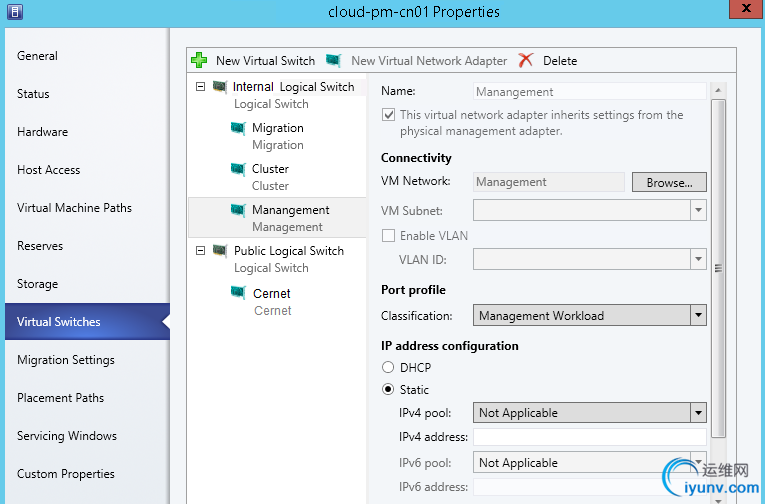This screenshot has width=765, height=504.
Task: Click the Migration adapter icon
Action: tap(238, 128)
